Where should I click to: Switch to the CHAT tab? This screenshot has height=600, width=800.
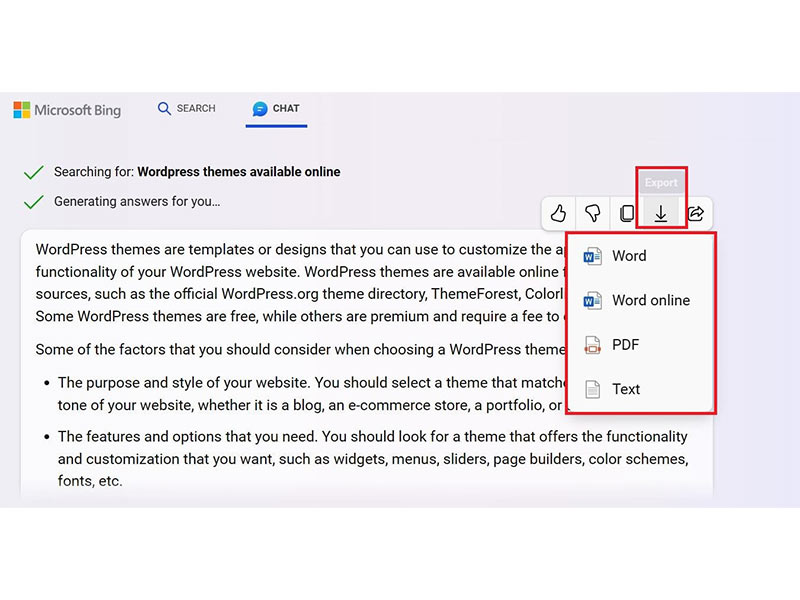(x=276, y=108)
